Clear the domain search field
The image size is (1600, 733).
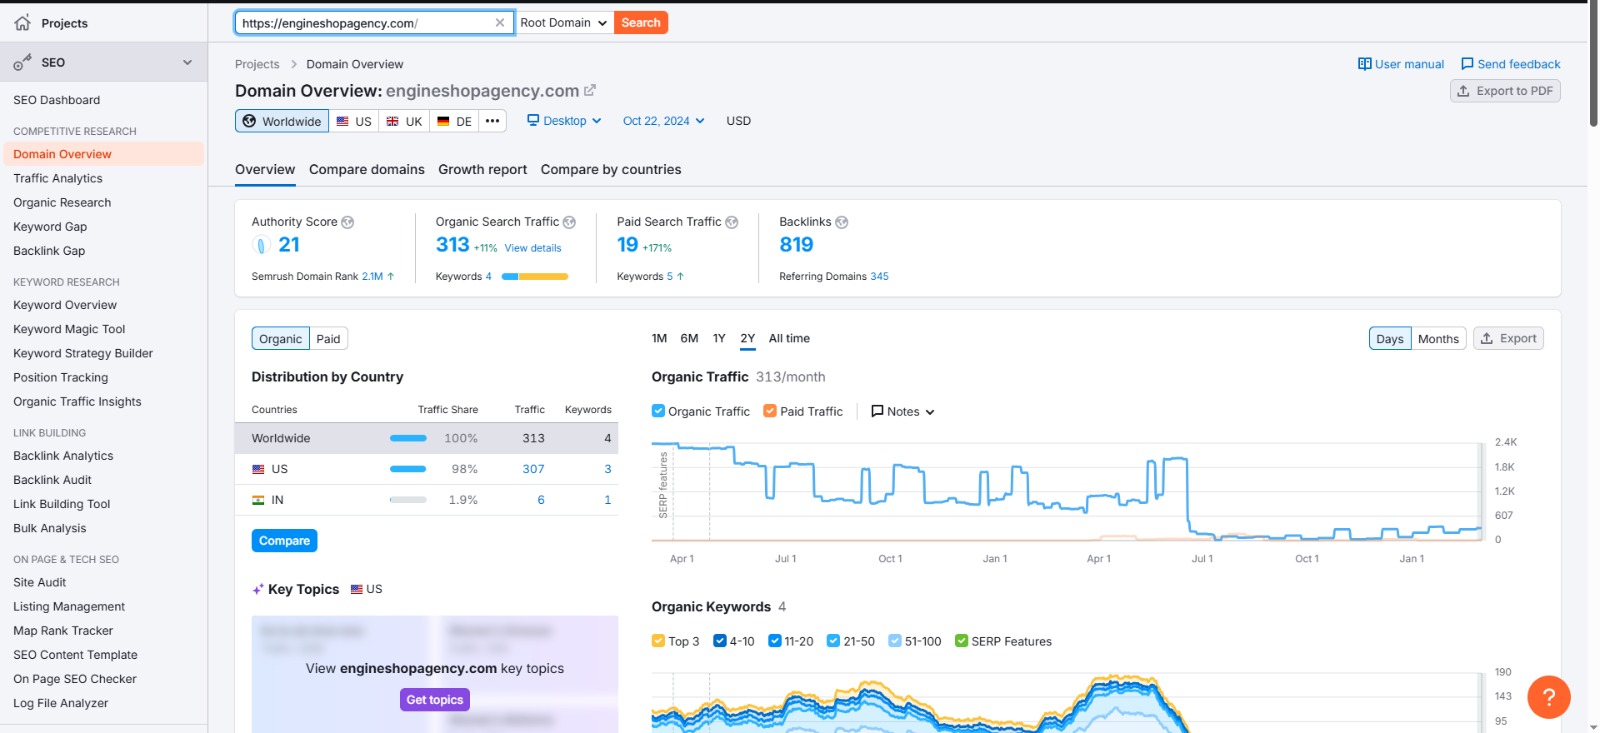pyautogui.click(x=500, y=23)
